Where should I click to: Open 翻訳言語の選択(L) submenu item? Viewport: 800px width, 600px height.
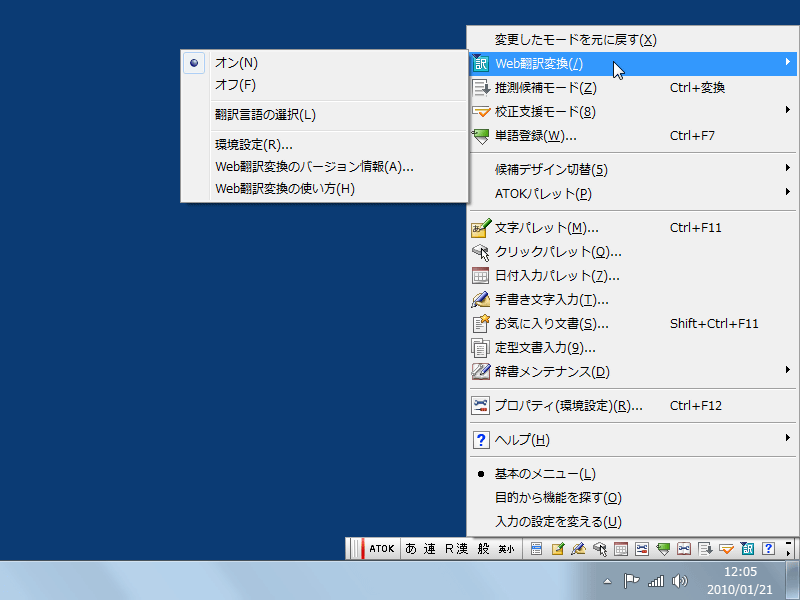click(x=324, y=115)
